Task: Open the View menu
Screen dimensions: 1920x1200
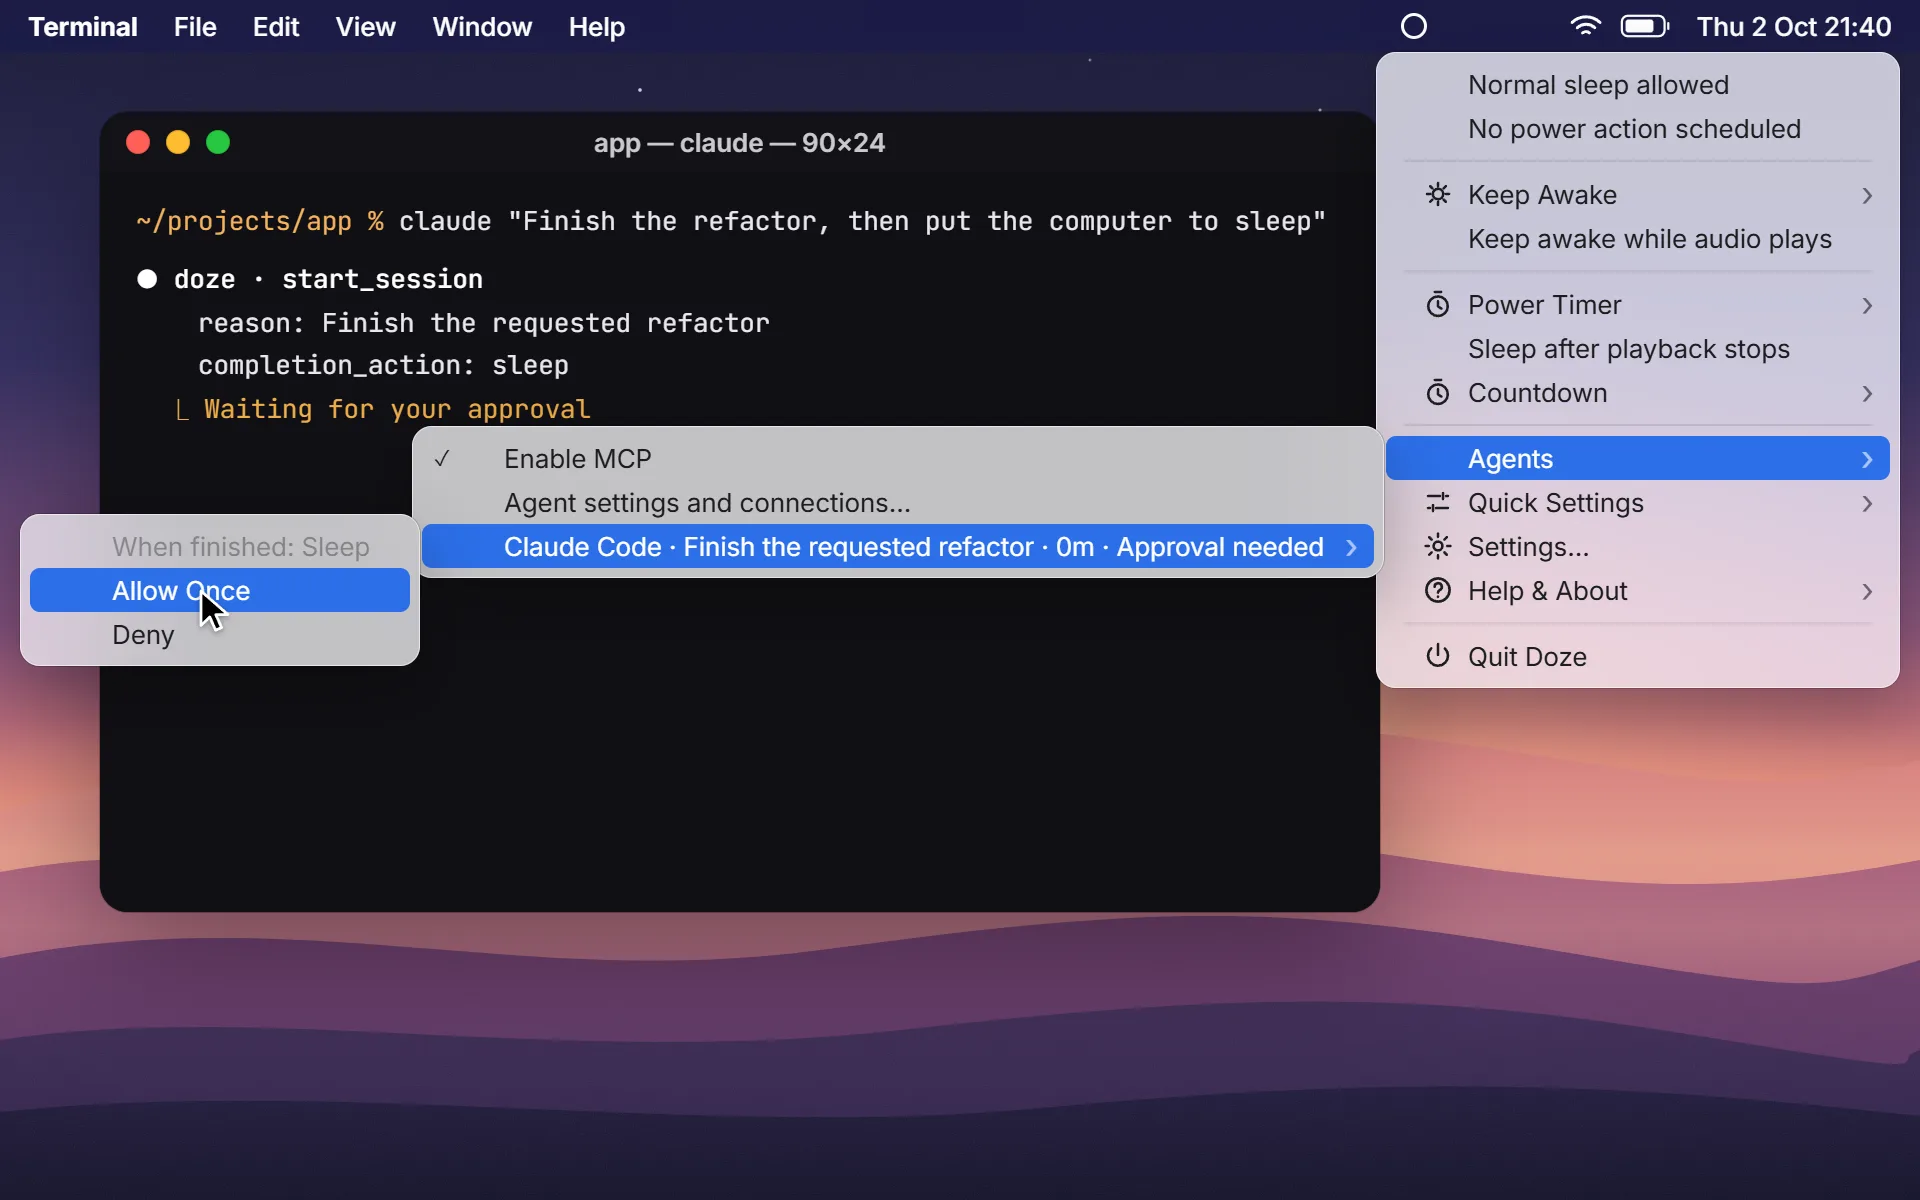Action: tap(365, 27)
